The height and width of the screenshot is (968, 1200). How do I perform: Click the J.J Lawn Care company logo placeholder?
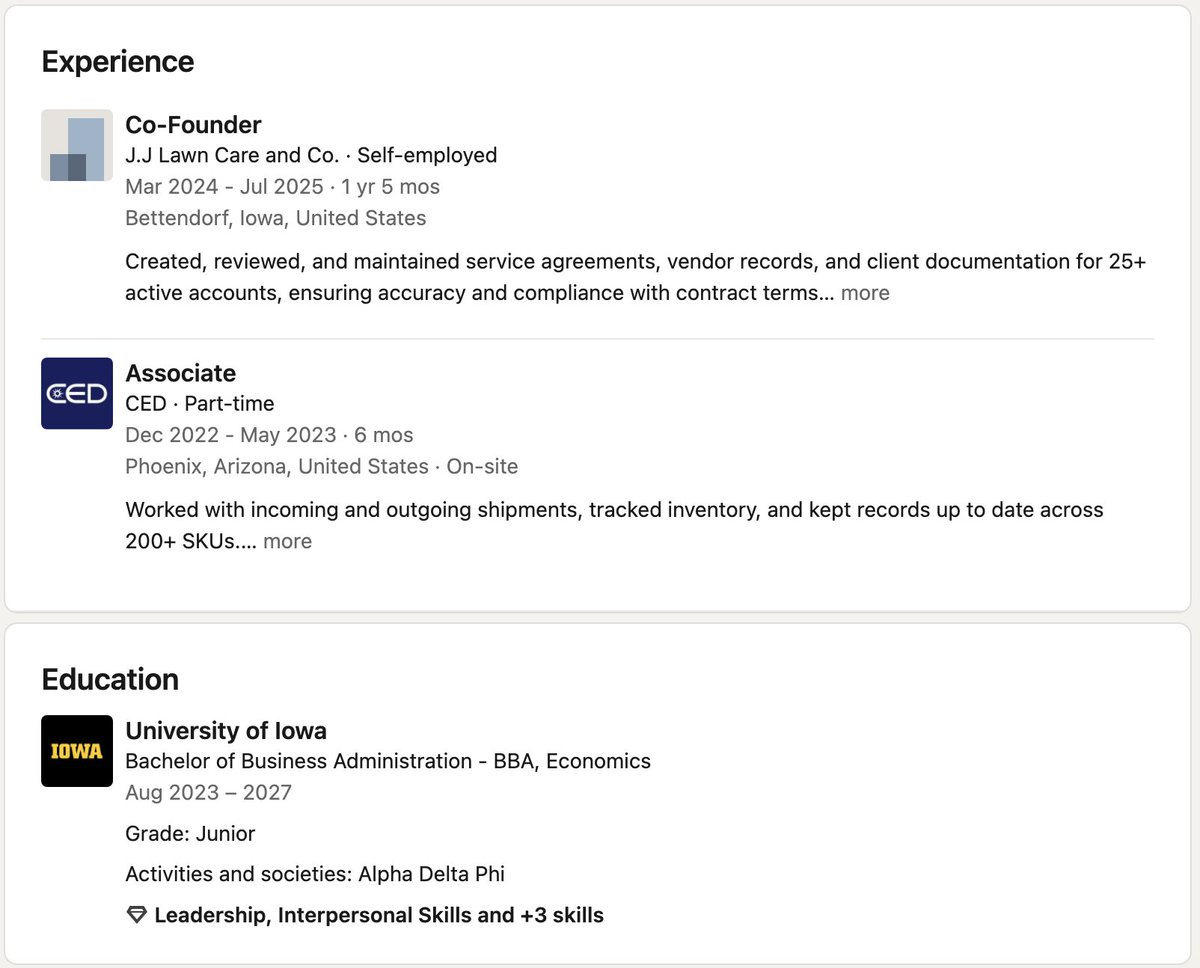(x=77, y=145)
